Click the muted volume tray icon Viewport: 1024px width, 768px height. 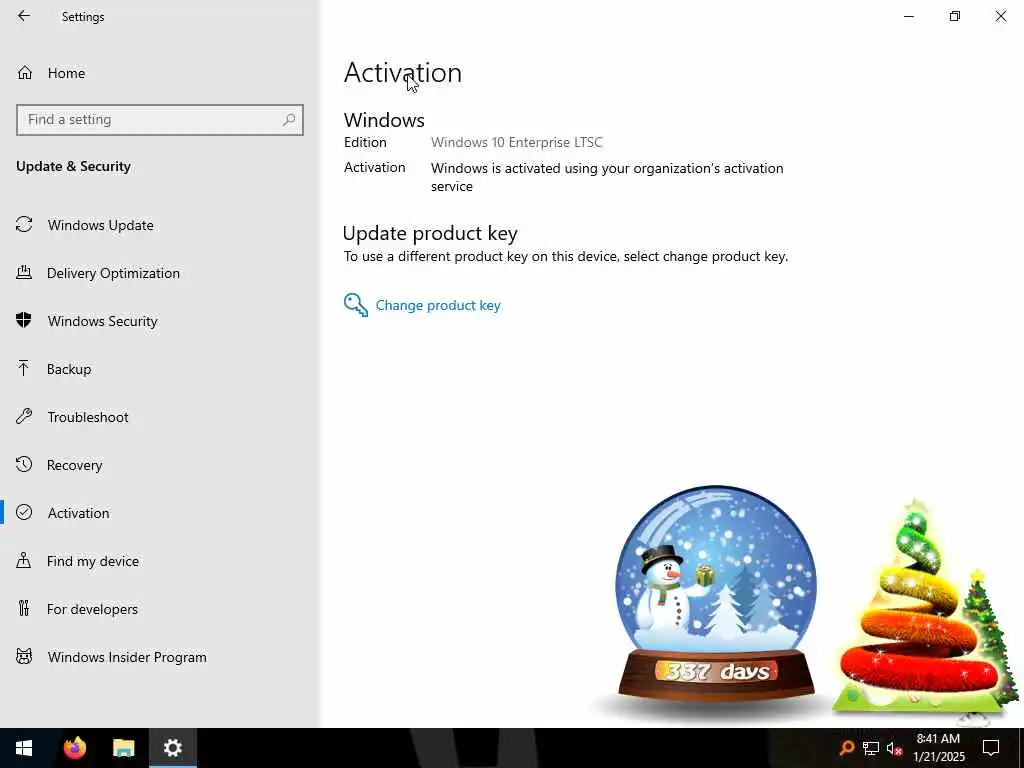894,748
